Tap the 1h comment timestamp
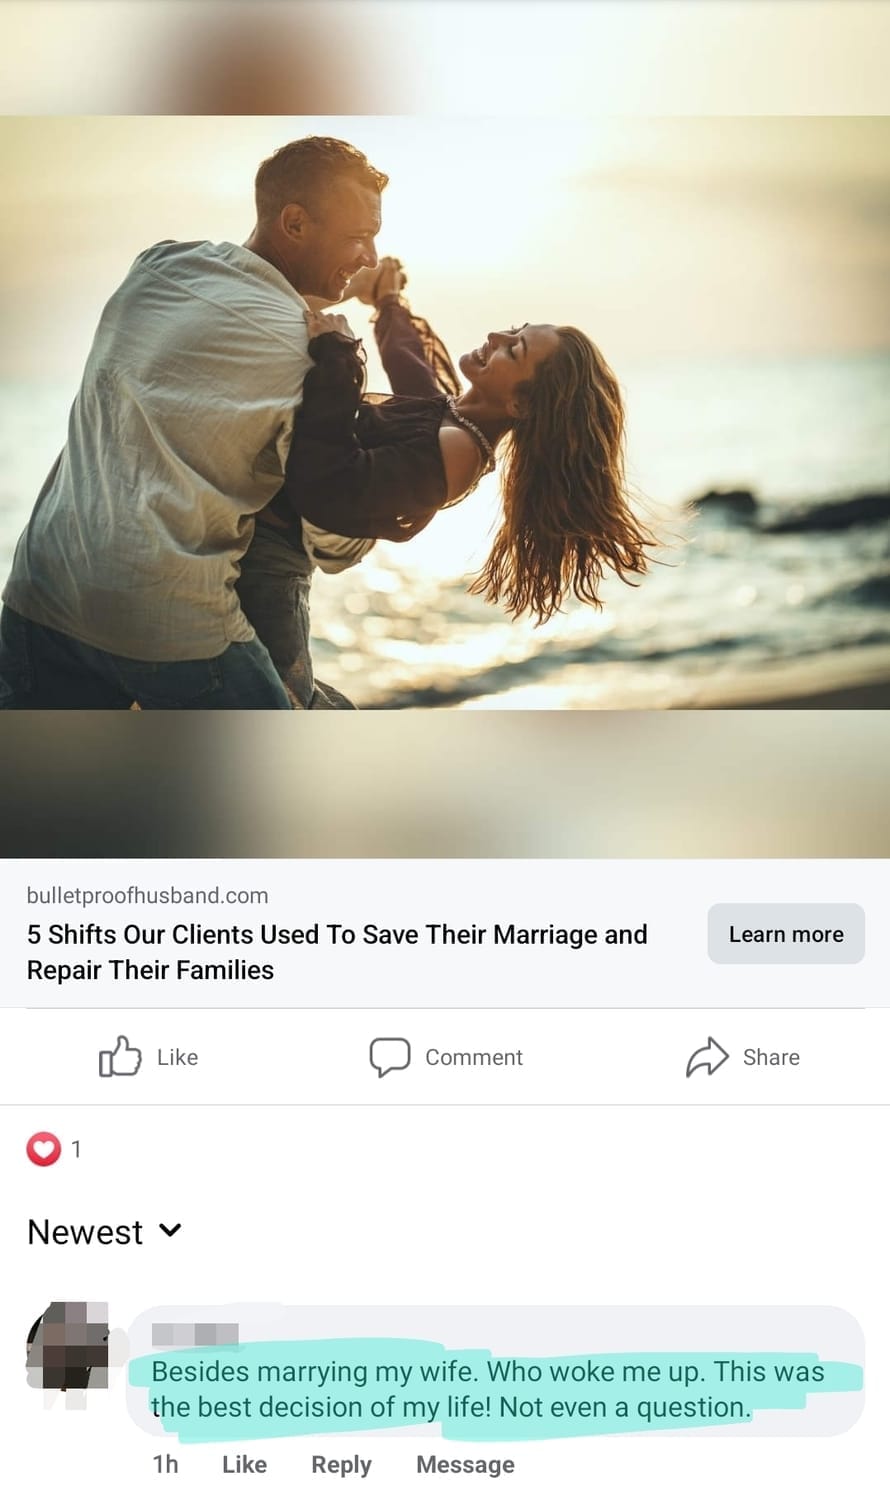 click(165, 1464)
